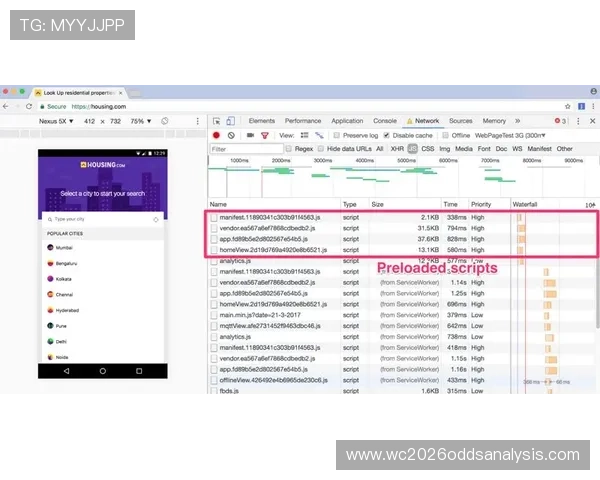Click the housing.com address bar
Screen dimensions: 600x480
tap(298, 106)
